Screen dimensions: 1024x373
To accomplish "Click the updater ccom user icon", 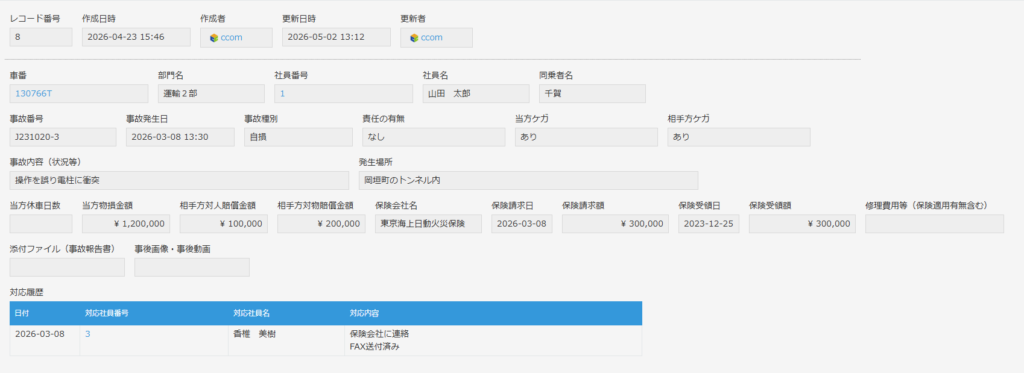I will pyautogui.click(x=414, y=38).
